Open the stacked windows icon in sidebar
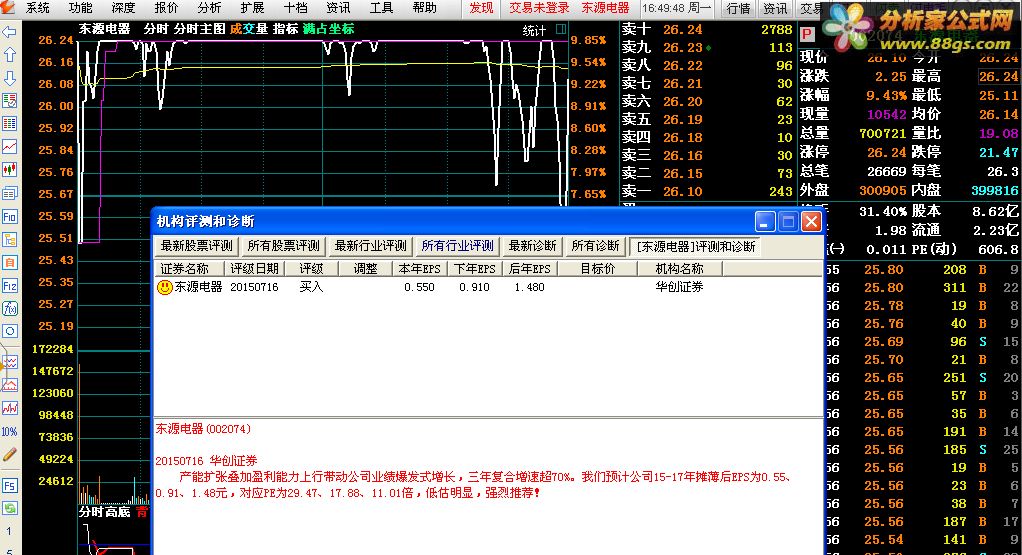The width and height of the screenshot is (1022, 555). point(10,193)
